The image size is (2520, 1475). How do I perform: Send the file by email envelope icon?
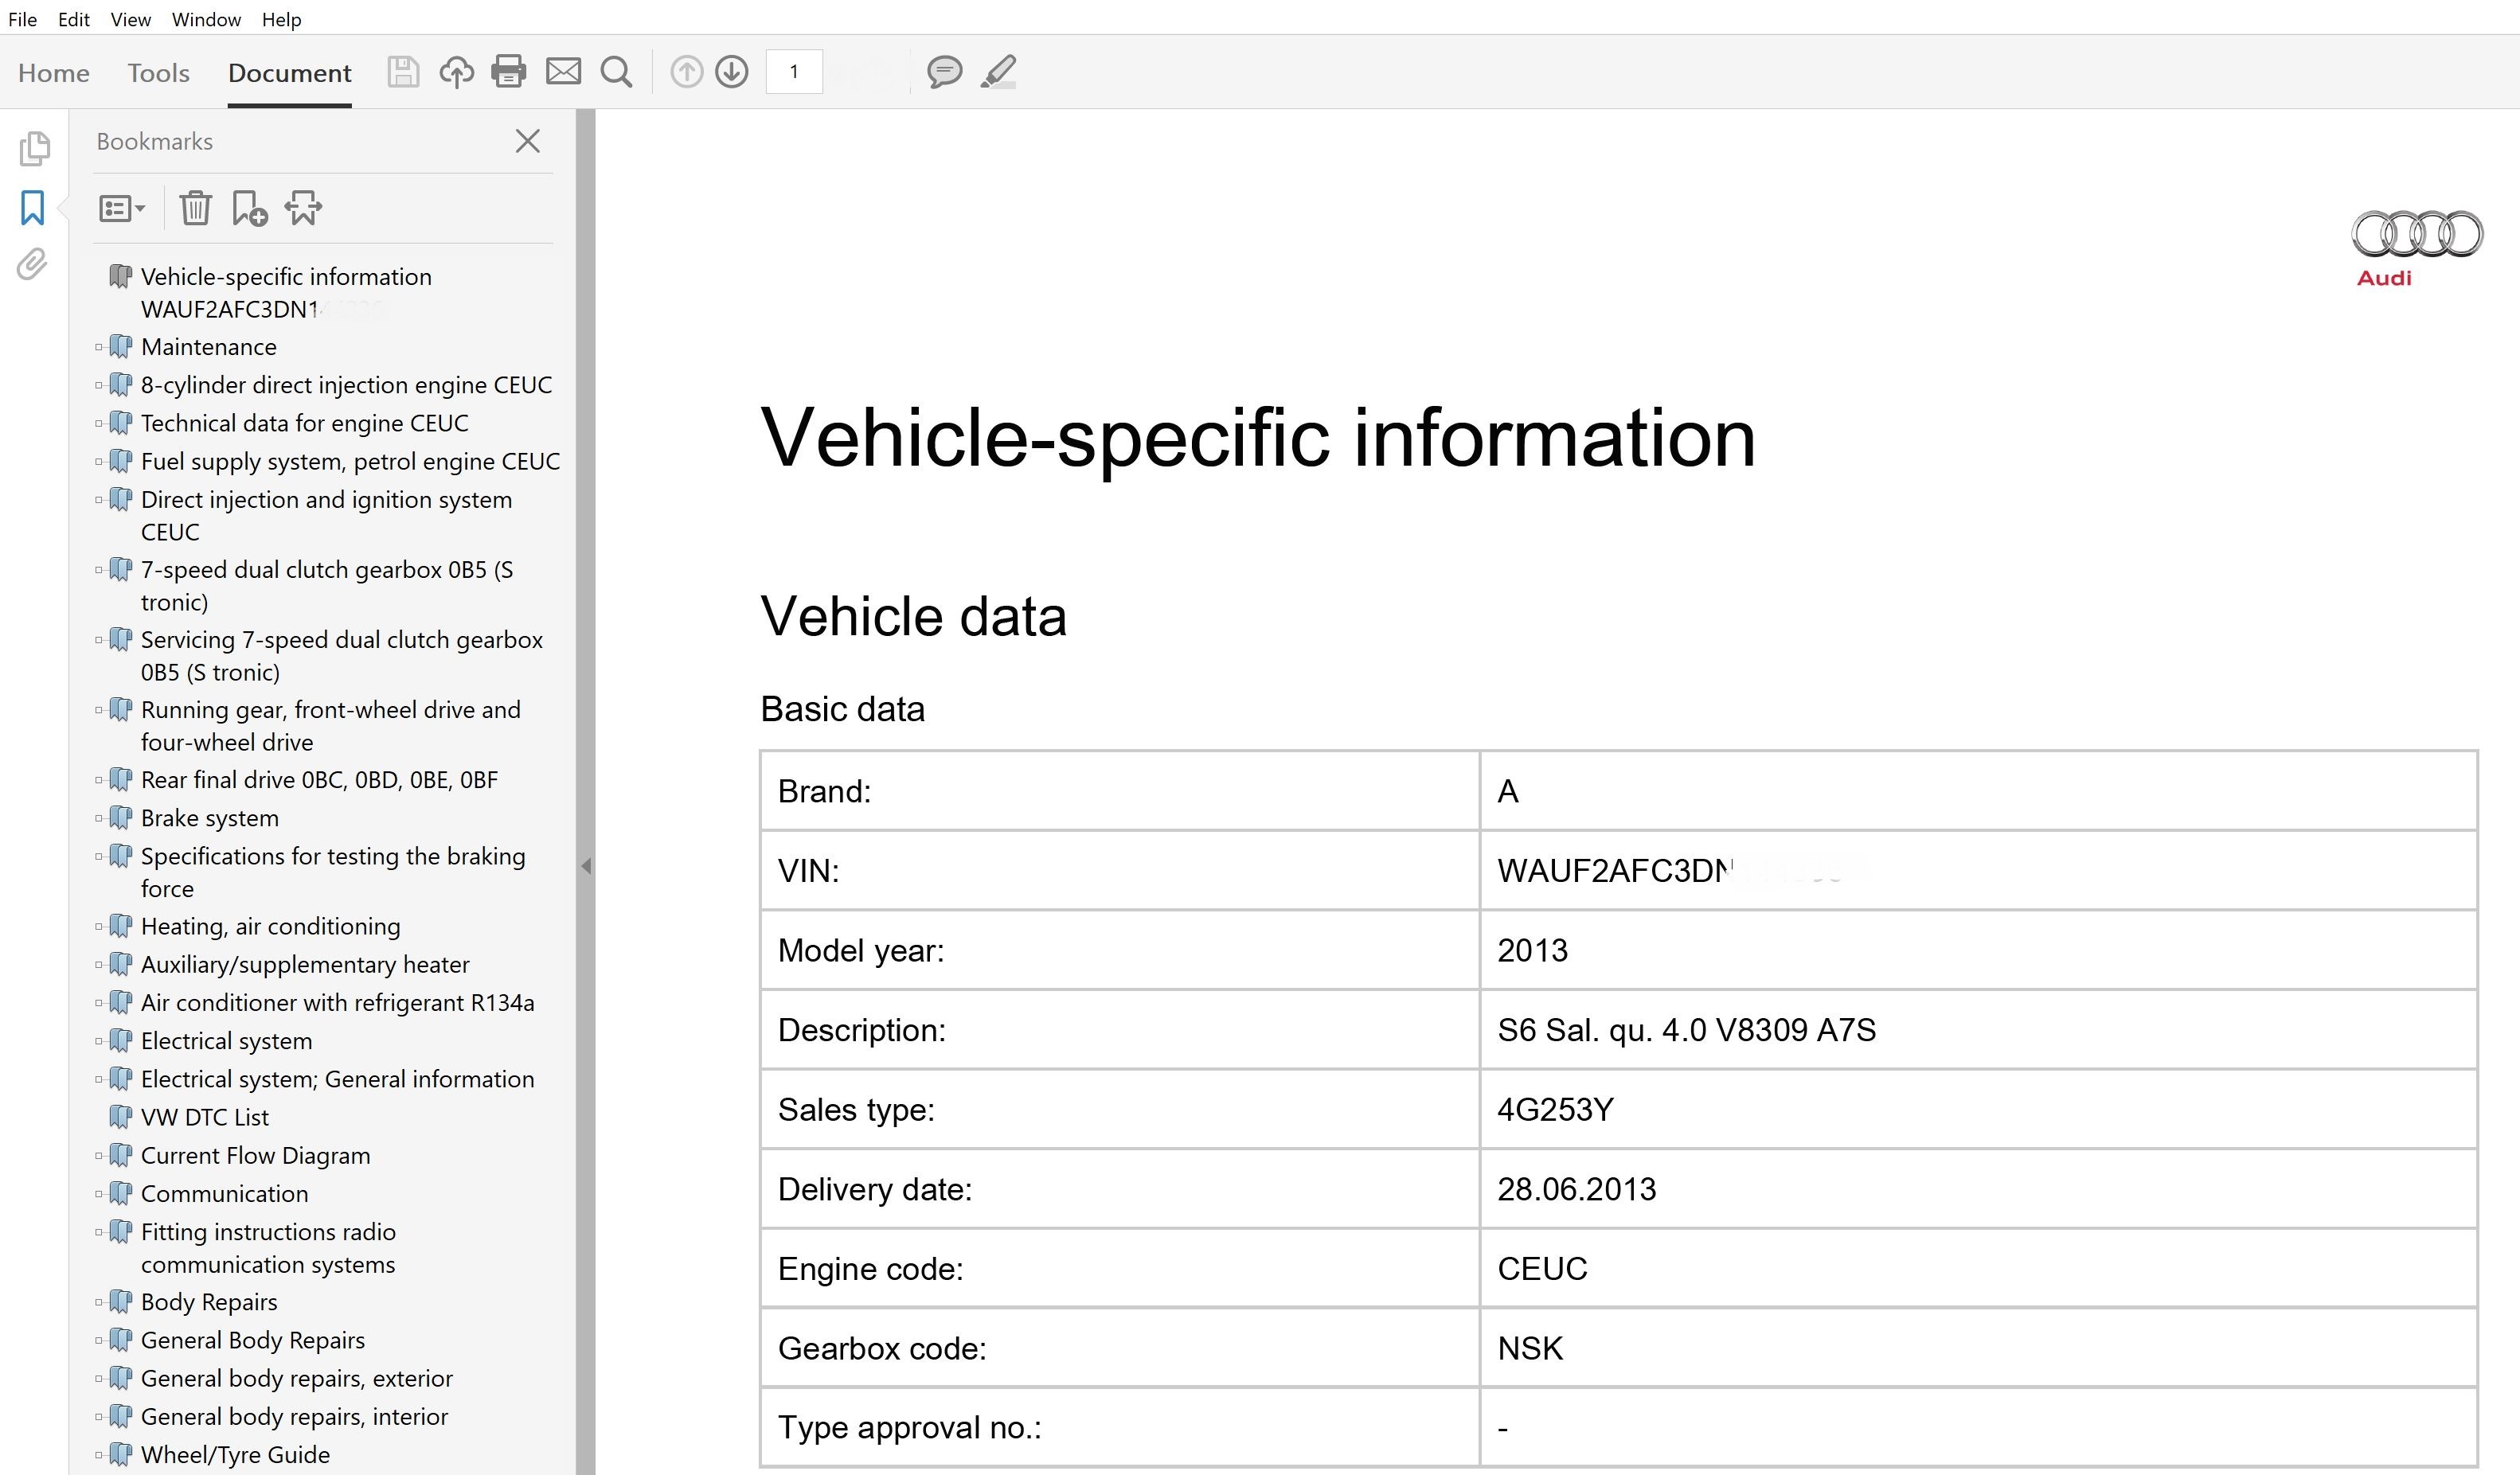pos(563,72)
